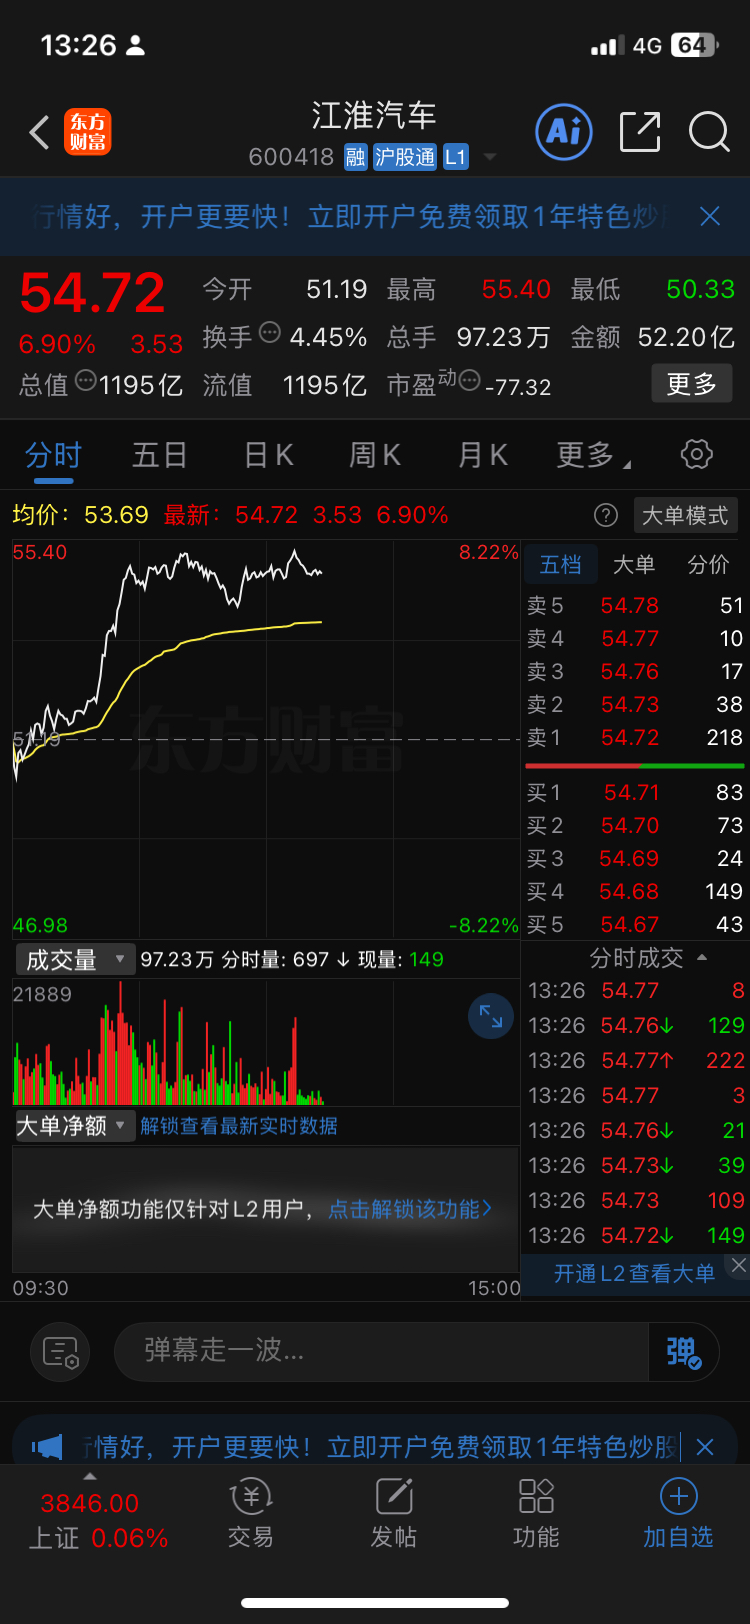Tap the 开通L2查看大单 link
The height and width of the screenshot is (1624, 750).
click(634, 1273)
